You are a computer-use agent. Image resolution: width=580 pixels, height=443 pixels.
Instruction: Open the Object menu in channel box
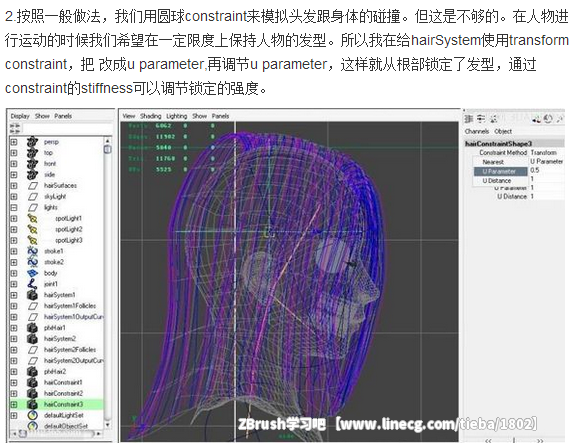(503, 131)
